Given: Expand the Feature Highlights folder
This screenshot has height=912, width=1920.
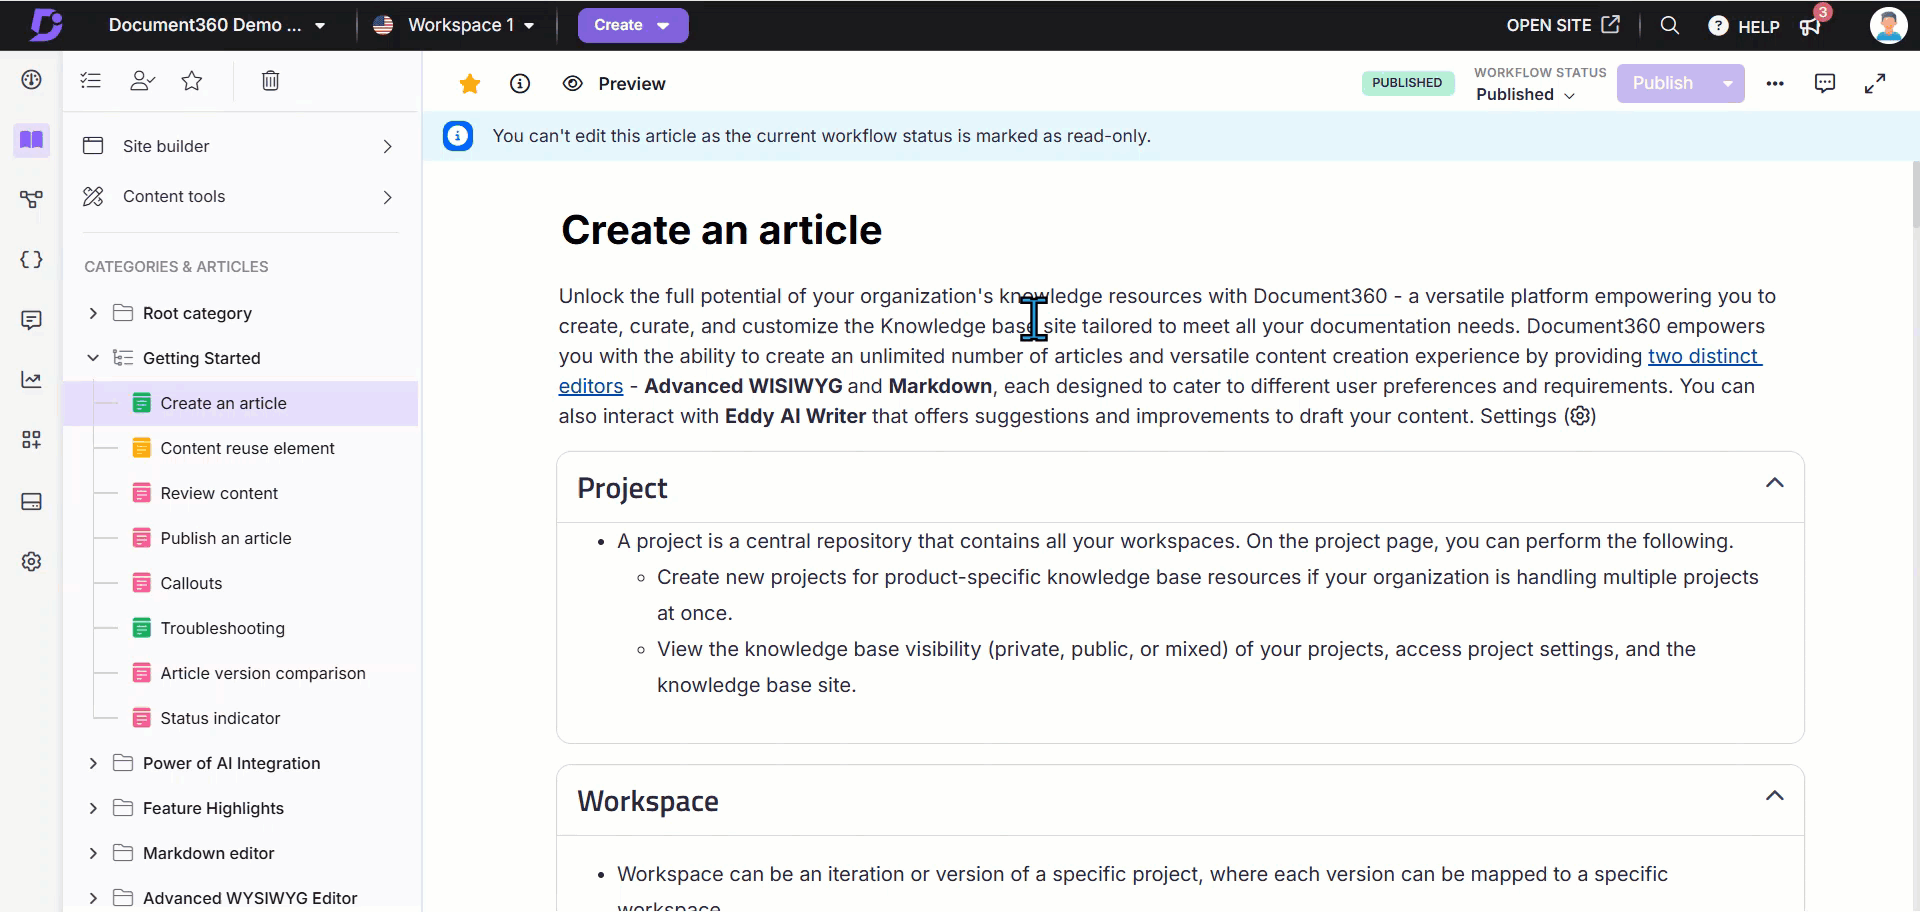Looking at the screenshot, I should [93, 808].
